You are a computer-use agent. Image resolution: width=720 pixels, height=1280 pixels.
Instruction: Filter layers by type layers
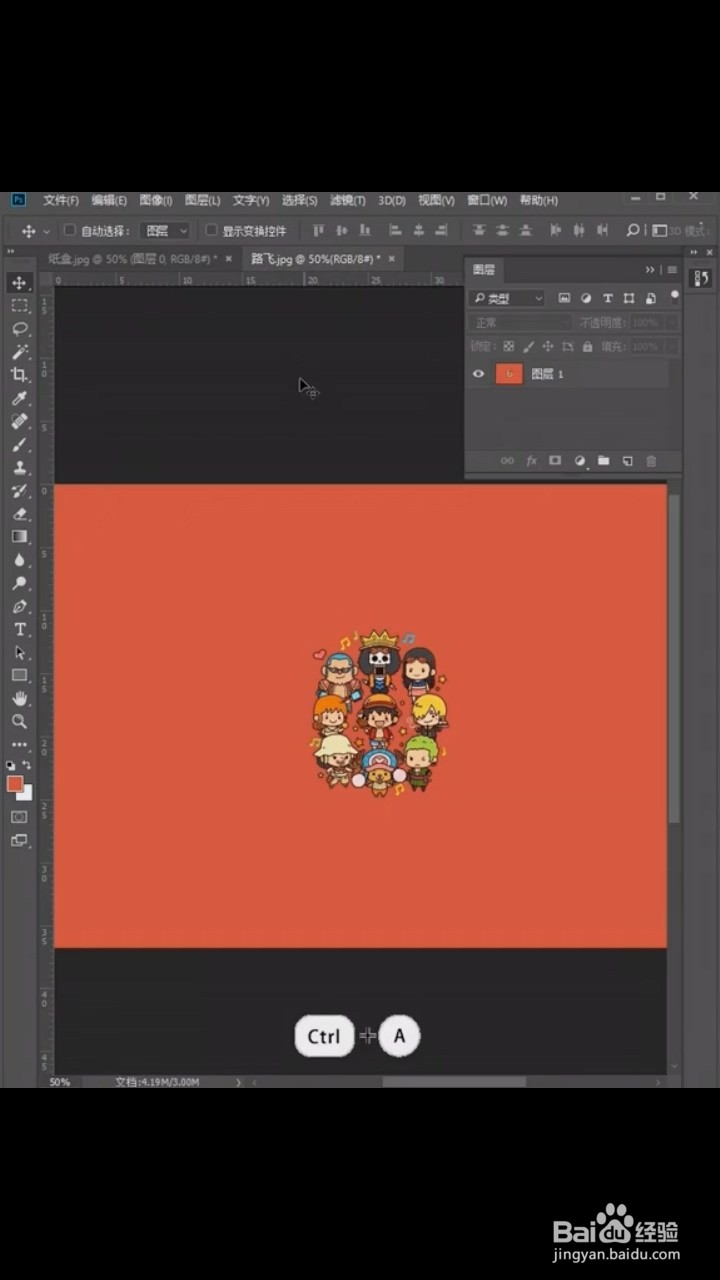[x=607, y=298]
